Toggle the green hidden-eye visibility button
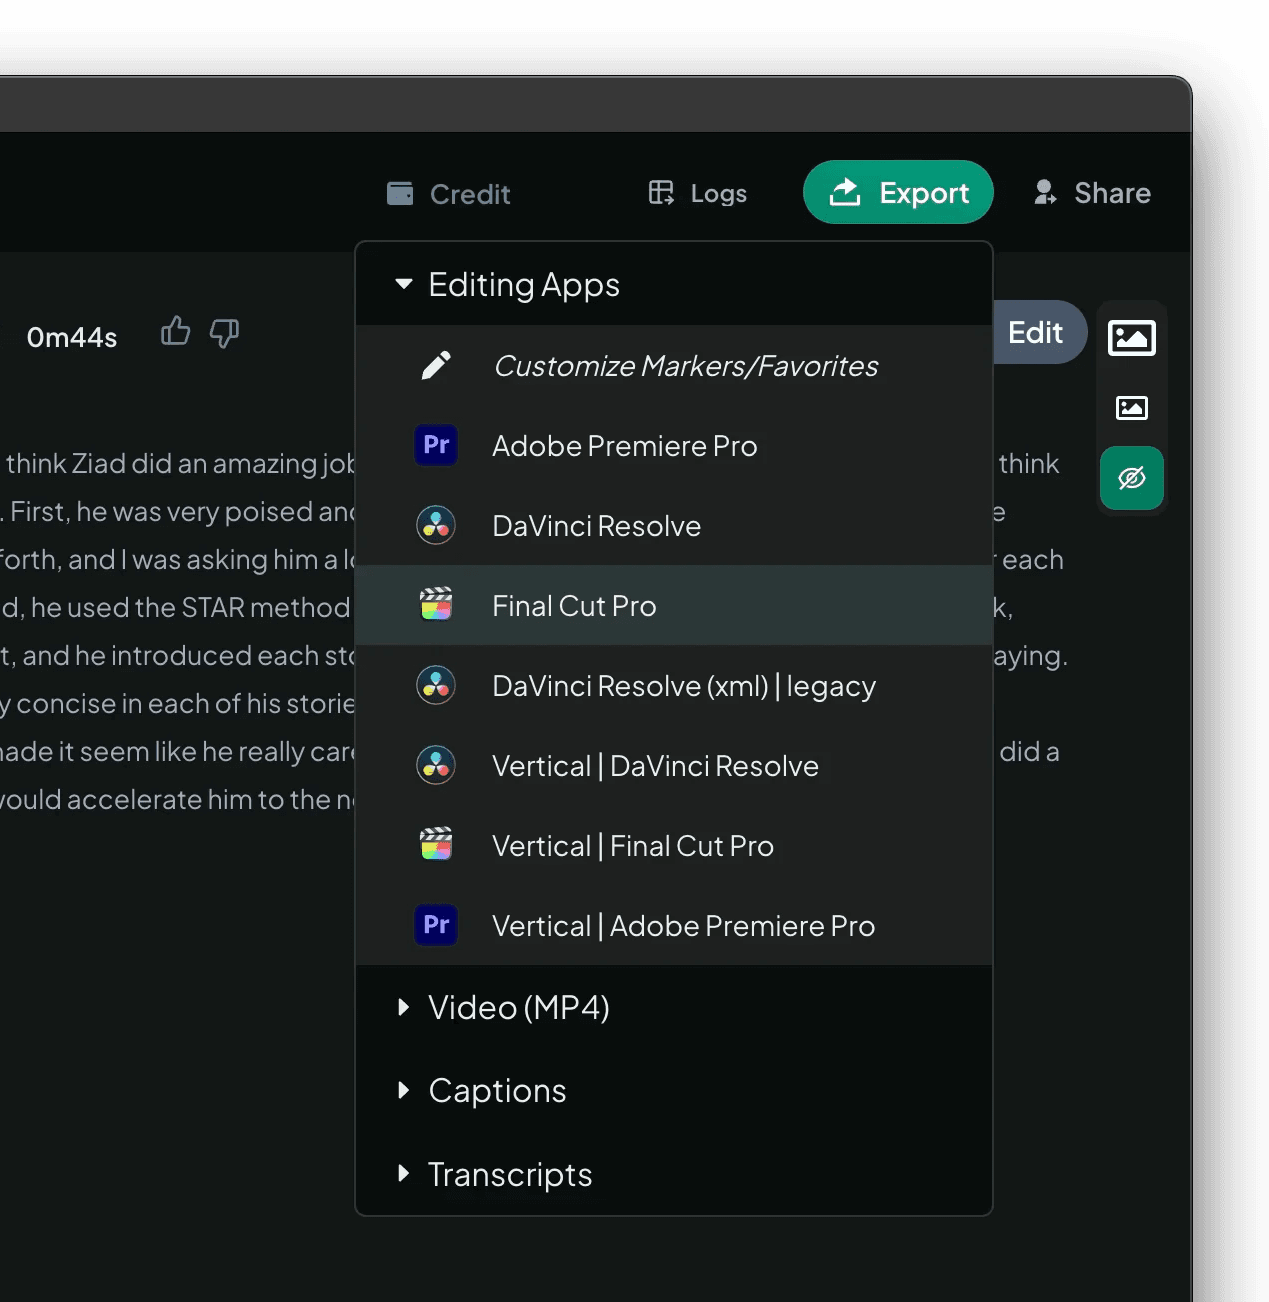The height and width of the screenshot is (1302, 1269). point(1132,478)
